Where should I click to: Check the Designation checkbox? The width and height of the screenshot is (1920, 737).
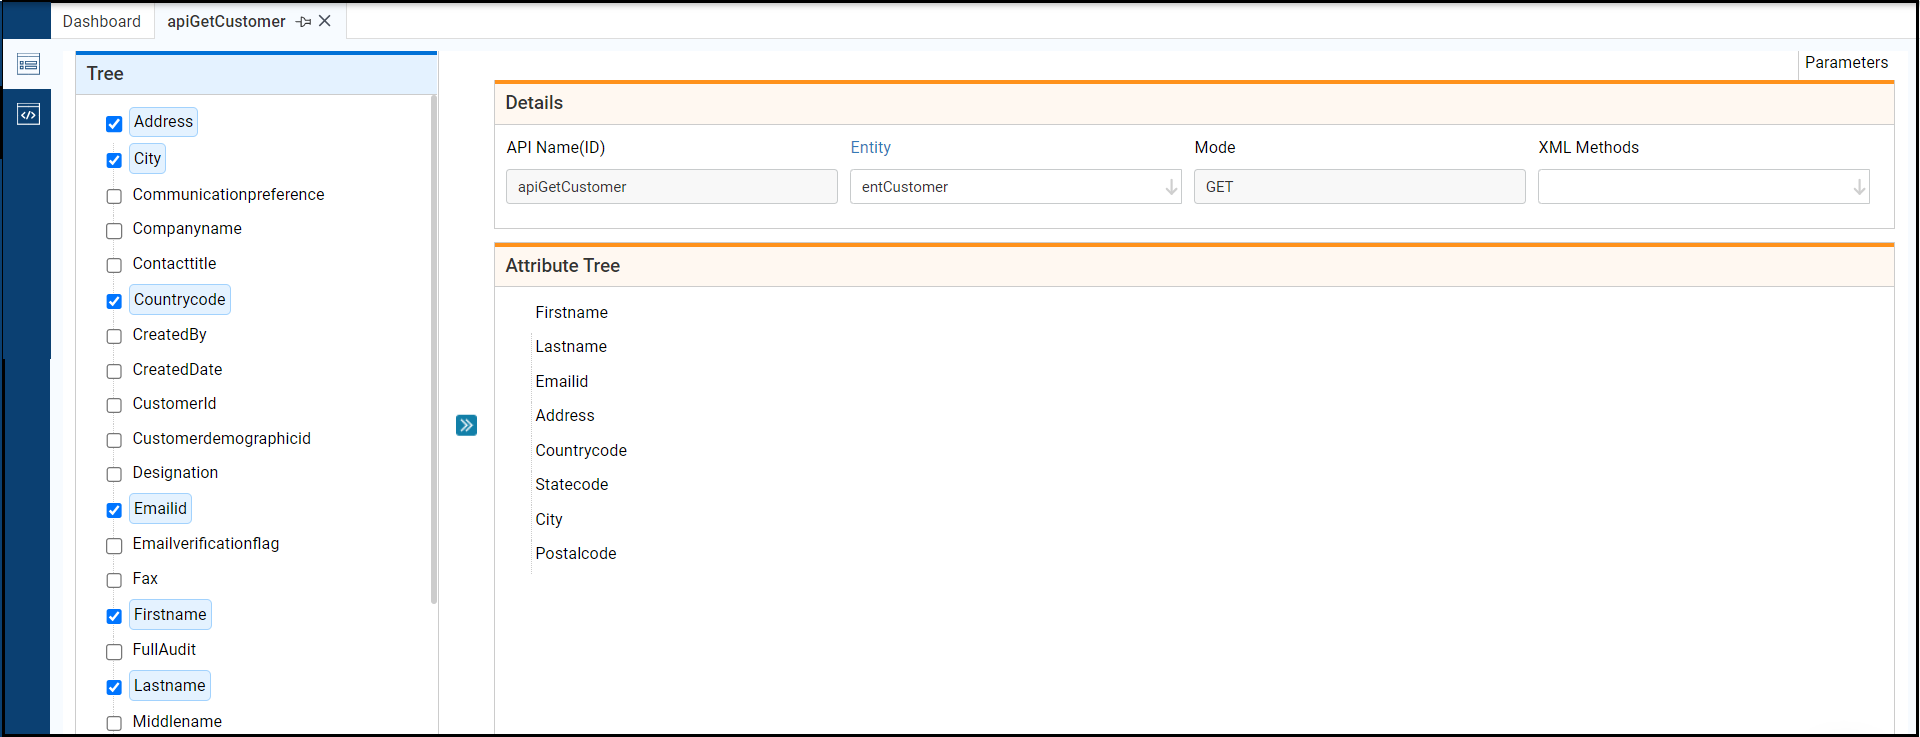coord(114,474)
